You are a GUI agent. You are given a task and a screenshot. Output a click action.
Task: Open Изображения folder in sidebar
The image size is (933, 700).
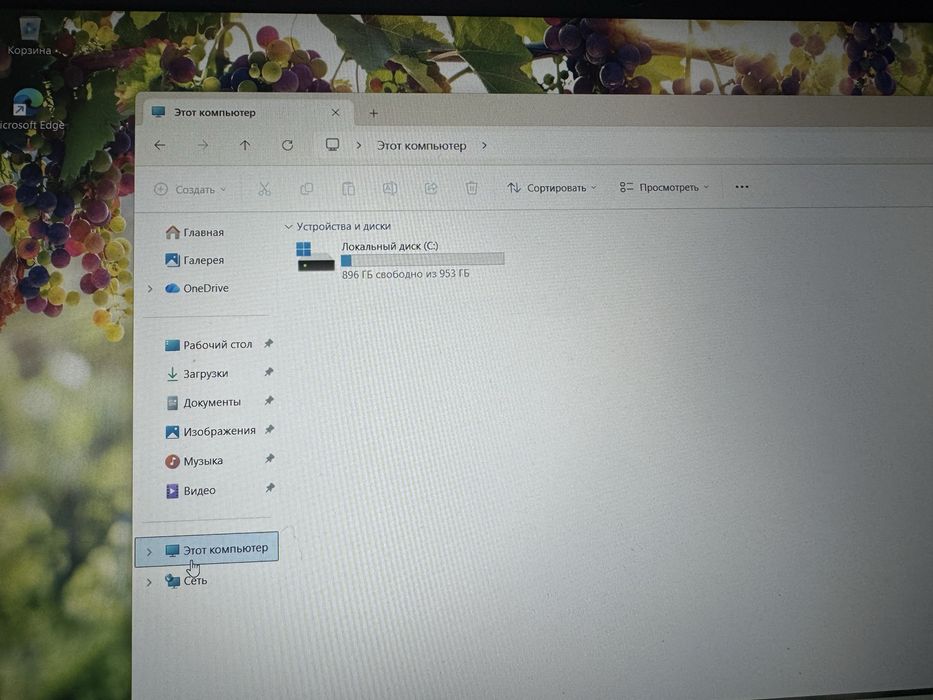(211, 432)
